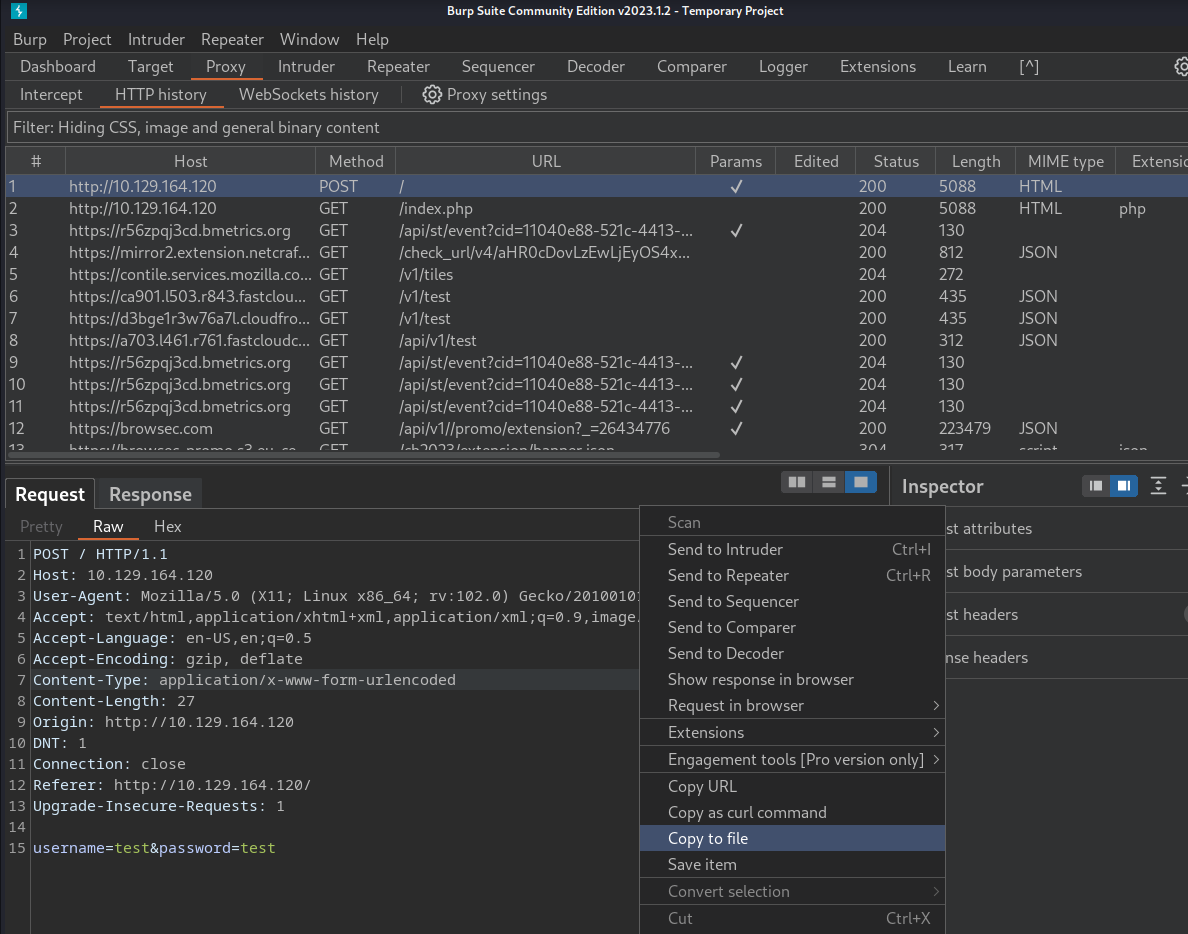Dock the Inspector panel on the right
This screenshot has width=1188, height=934.
(1124, 486)
